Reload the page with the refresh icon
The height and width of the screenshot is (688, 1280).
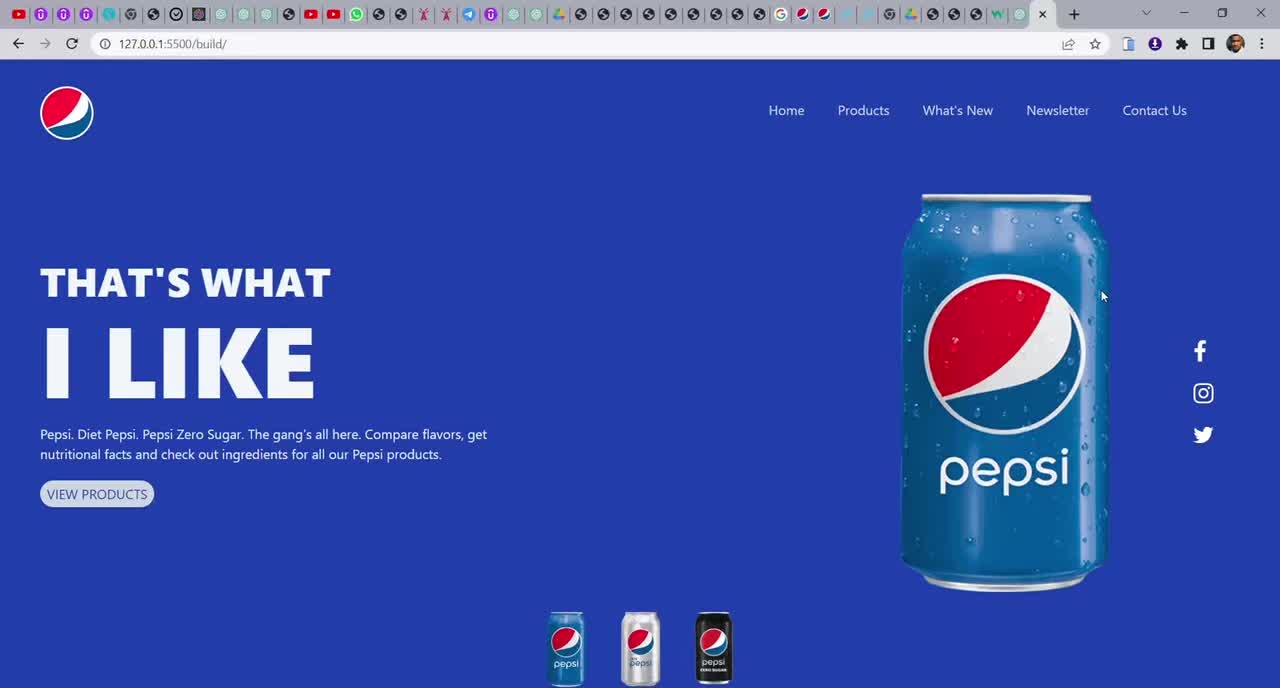coord(72,44)
